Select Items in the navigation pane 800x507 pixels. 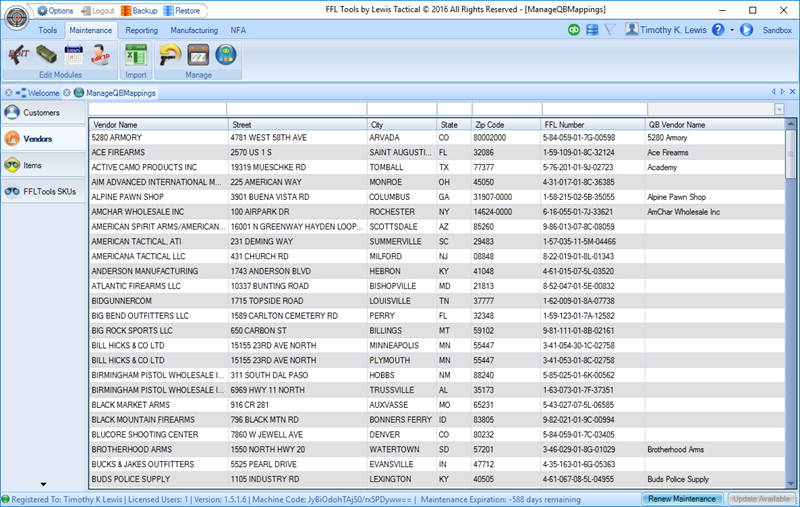[x=43, y=165]
